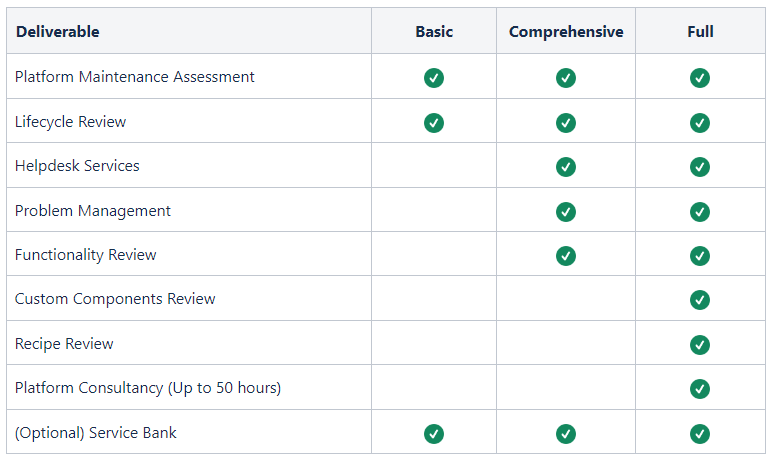Click the Basic column header
Viewport: 770px width, 461px height.
point(434,32)
